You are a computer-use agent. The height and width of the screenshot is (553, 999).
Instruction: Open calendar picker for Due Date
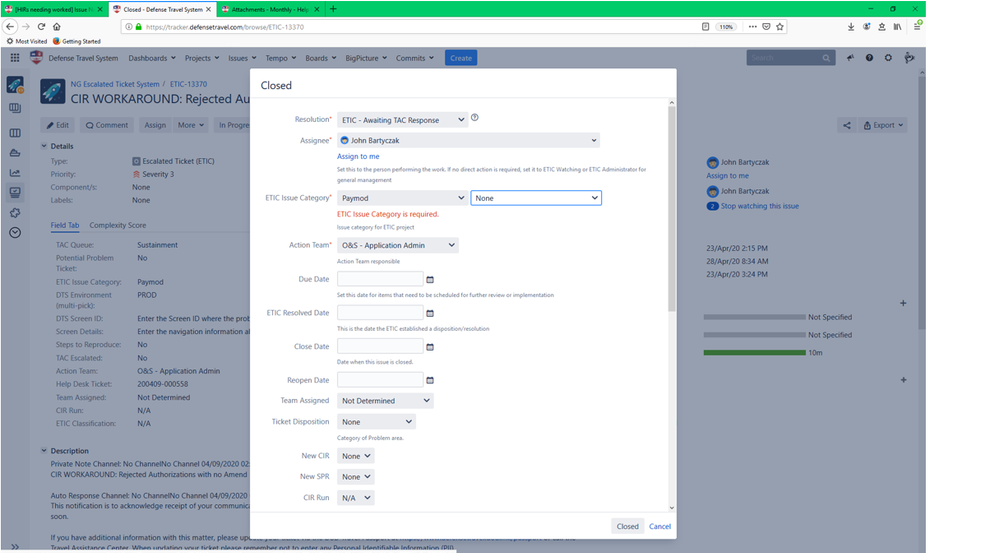(x=430, y=280)
